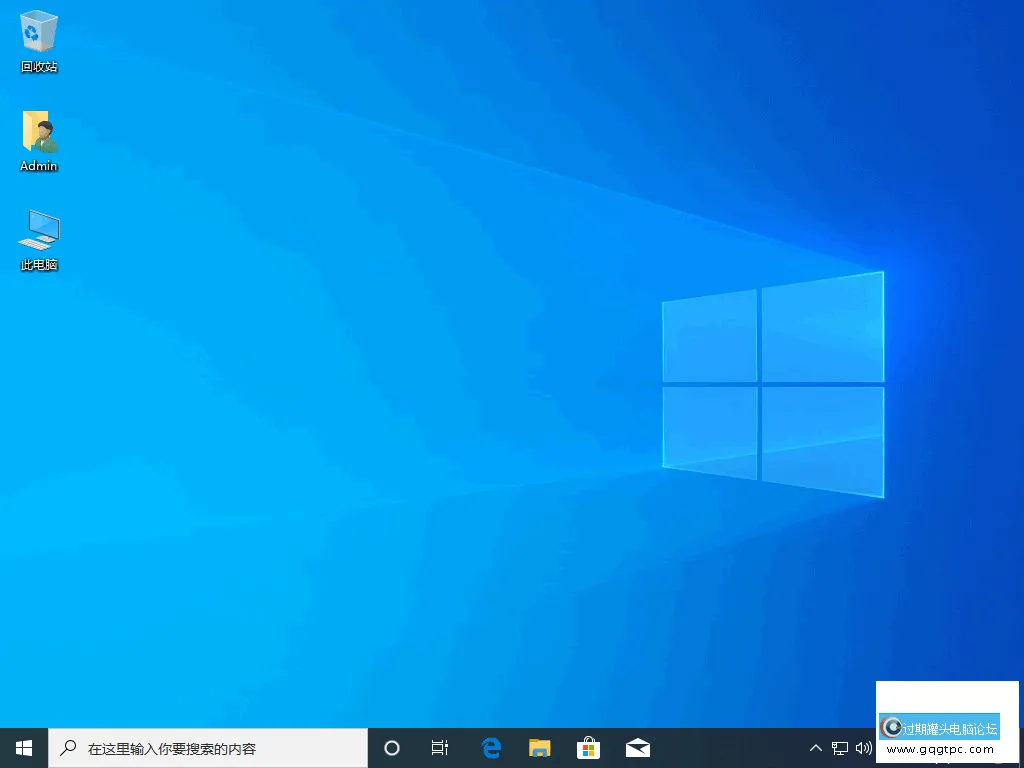Mute audio via the speaker tray icon
The height and width of the screenshot is (768, 1024).
coord(864,747)
